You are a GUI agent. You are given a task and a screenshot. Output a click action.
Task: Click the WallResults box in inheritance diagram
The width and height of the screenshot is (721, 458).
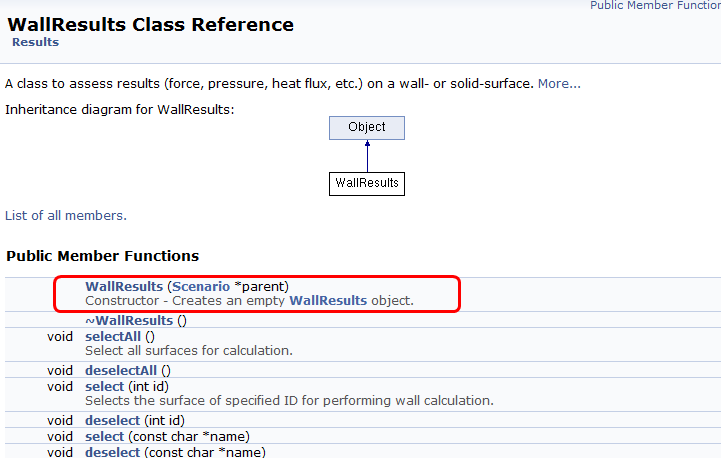(367, 183)
